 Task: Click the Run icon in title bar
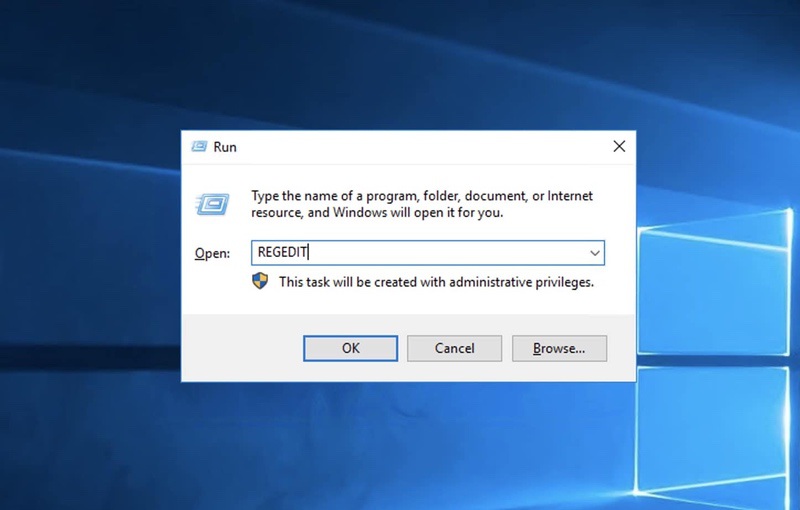pyautogui.click(x=199, y=147)
